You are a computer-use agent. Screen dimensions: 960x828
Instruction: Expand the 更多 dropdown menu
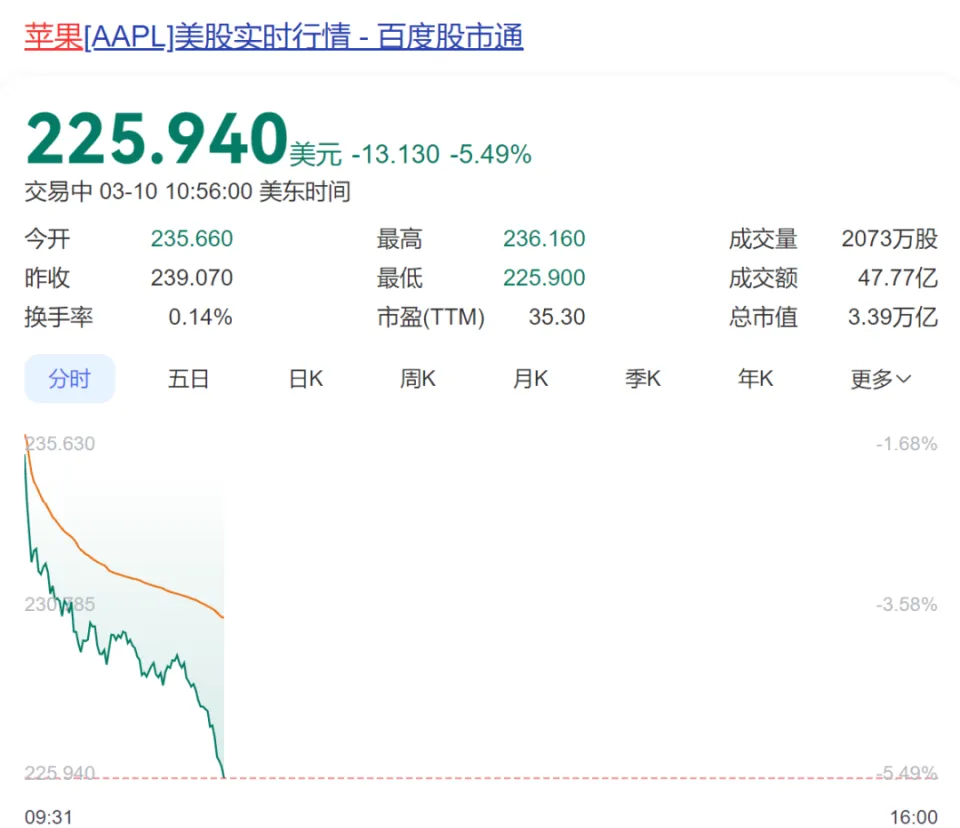pyautogui.click(x=880, y=379)
